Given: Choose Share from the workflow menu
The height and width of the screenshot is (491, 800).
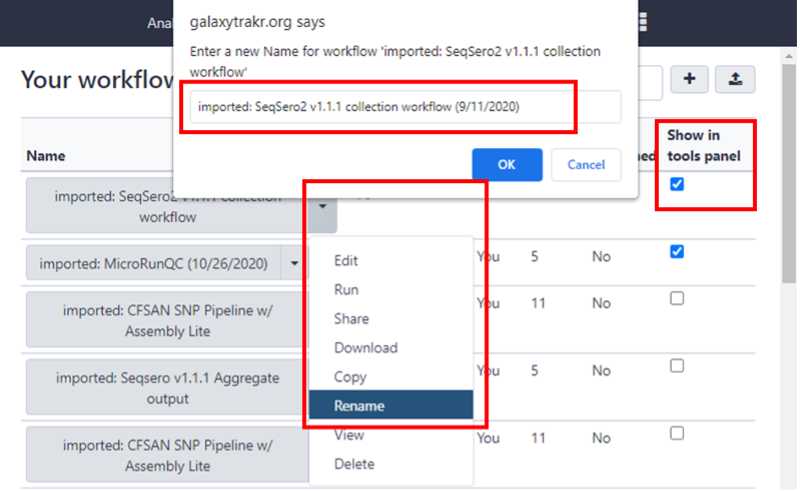Looking at the screenshot, I should coord(351,319).
